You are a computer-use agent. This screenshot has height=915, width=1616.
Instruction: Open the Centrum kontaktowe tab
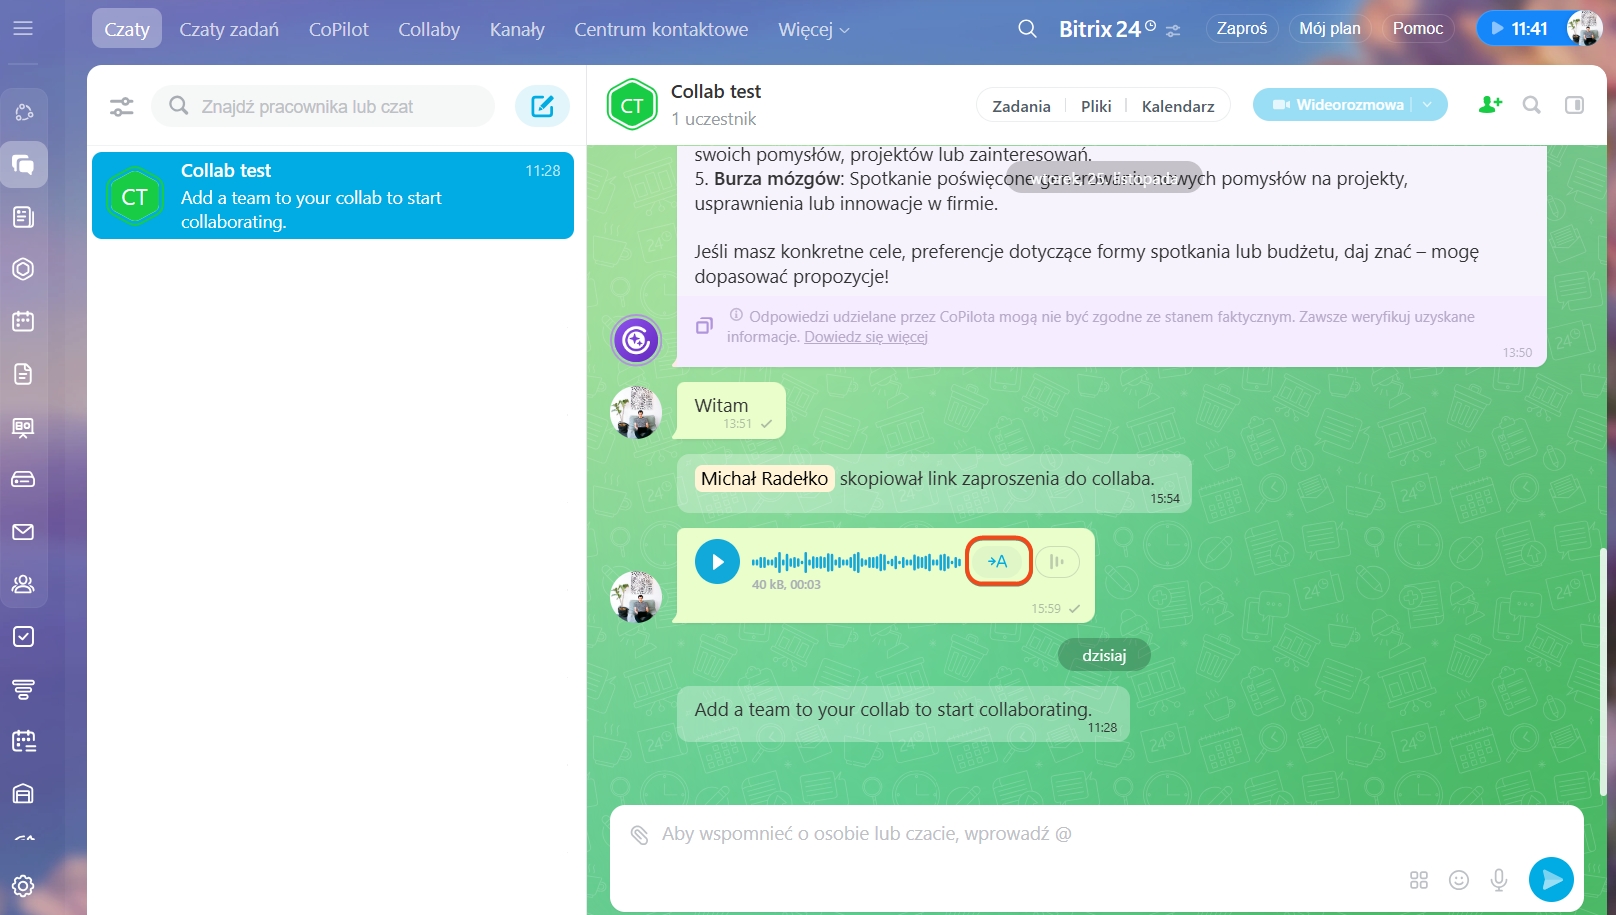pyautogui.click(x=661, y=30)
